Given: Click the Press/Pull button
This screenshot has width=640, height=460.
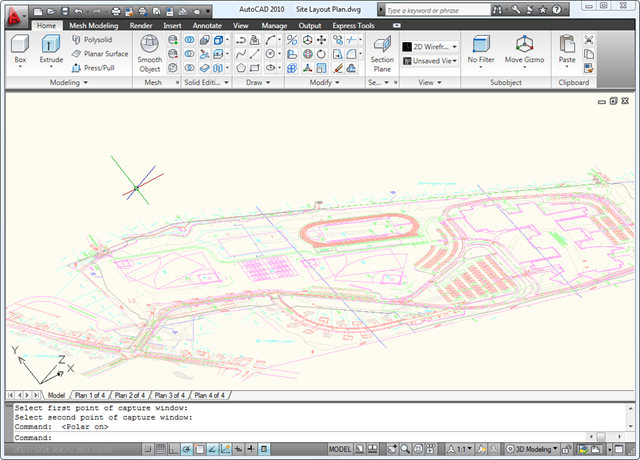Looking at the screenshot, I should tap(97, 68).
